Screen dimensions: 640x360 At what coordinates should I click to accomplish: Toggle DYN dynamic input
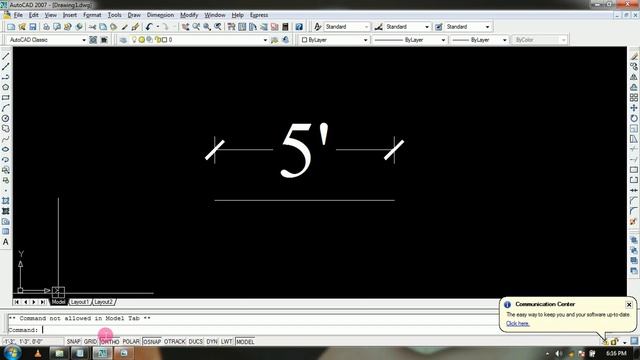point(212,342)
